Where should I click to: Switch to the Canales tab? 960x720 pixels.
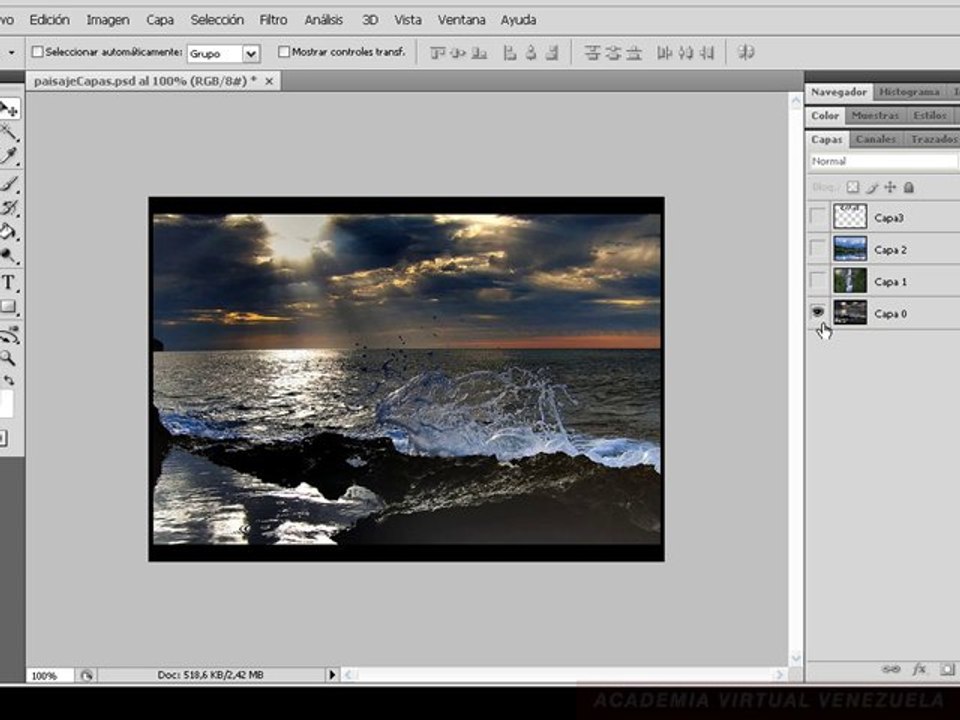pyautogui.click(x=876, y=139)
